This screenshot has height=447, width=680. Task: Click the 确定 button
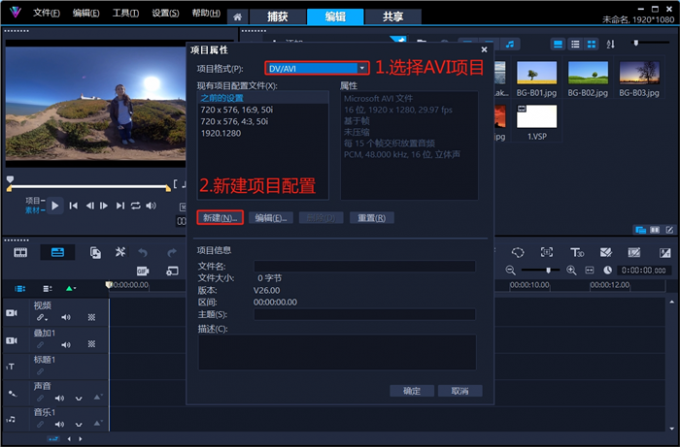(412, 391)
